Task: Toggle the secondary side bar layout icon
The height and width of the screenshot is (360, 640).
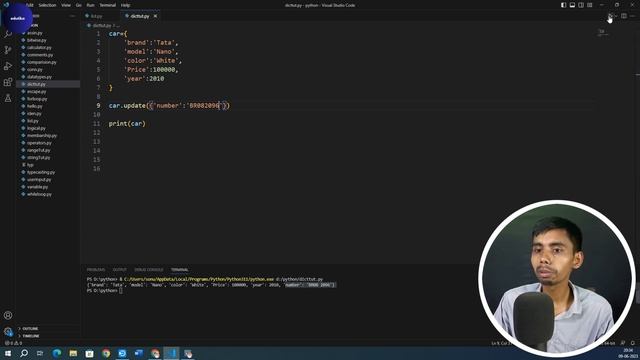Action: click(x=581, y=5)
